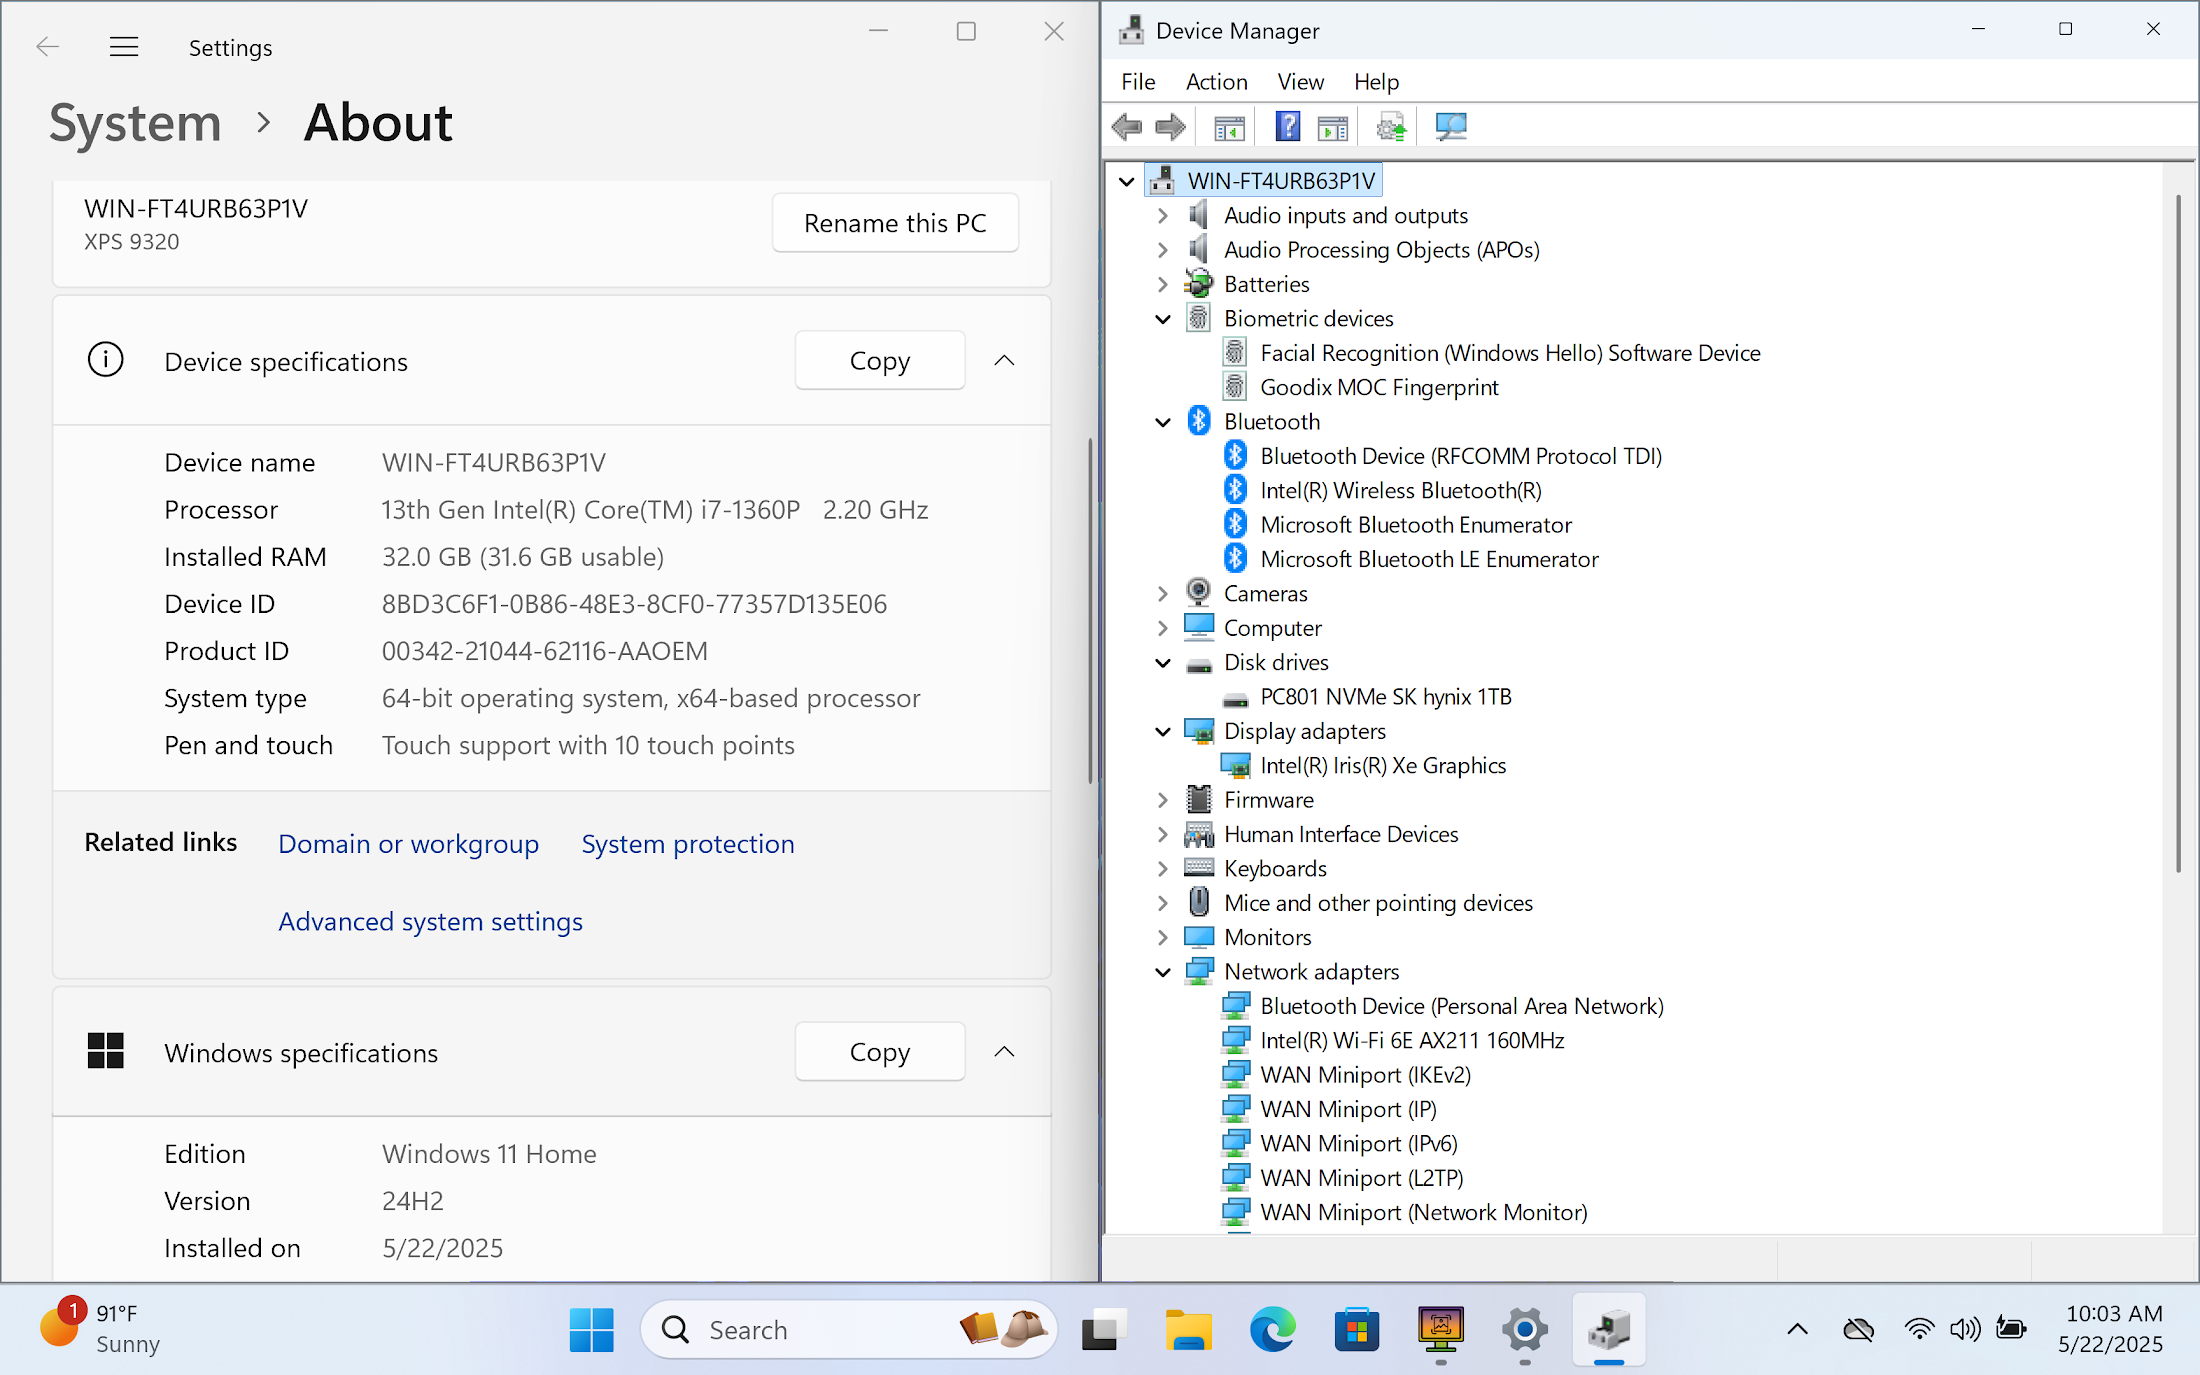
Task: Select Intel(R) Wi-Fi 6E AX211 160MHz adapter
Action: (1412, 1041)
